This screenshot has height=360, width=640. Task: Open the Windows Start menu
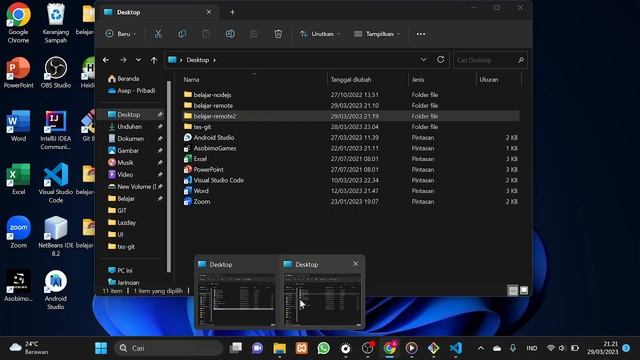click(101, 348)
